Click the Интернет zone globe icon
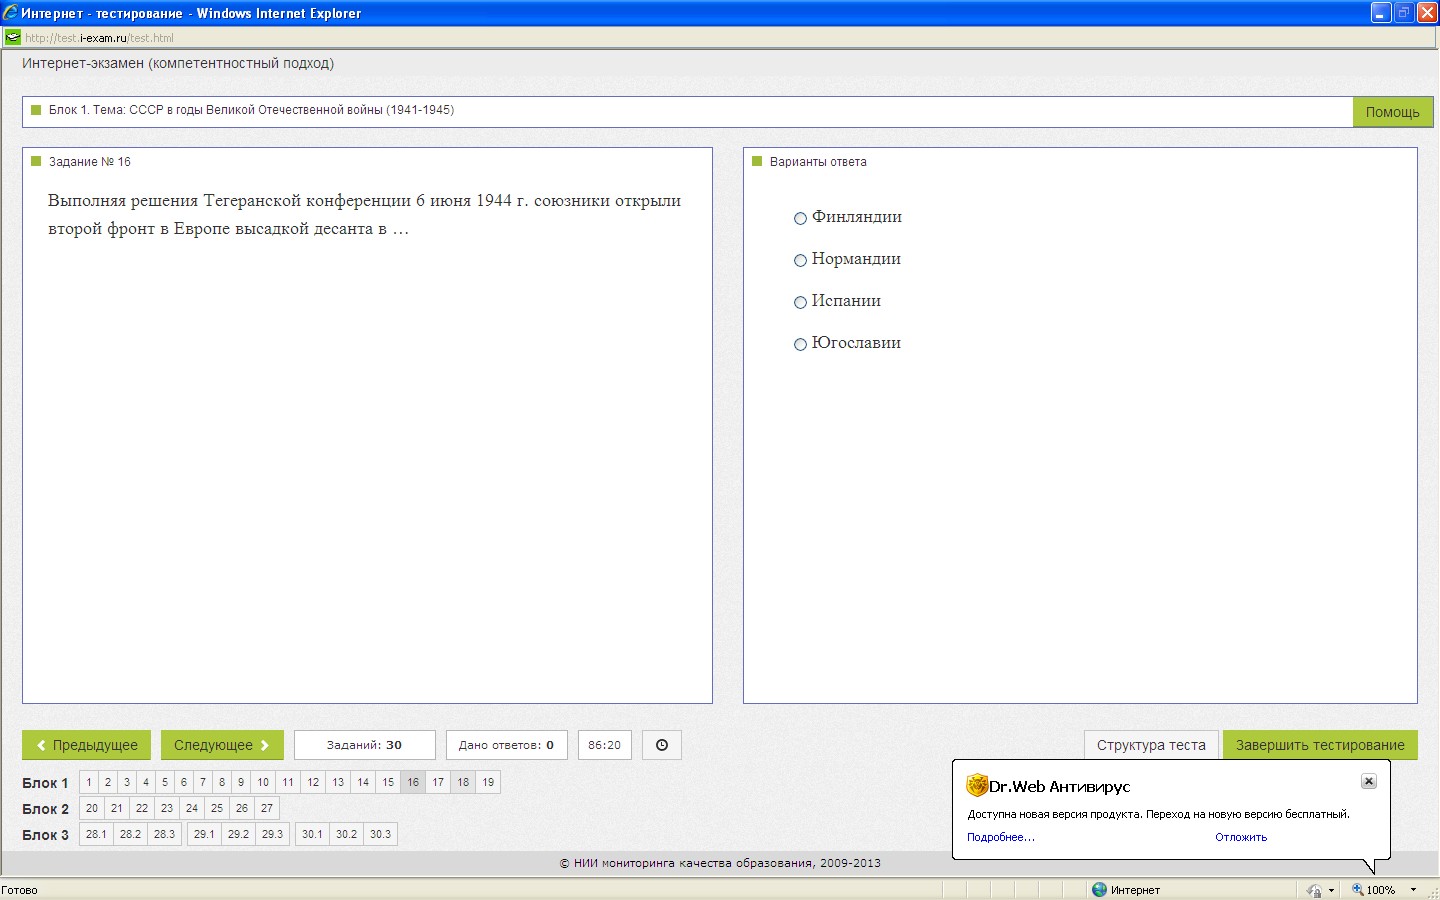The width and height of the screenshot is (1440, 900). pos(1099,889)
